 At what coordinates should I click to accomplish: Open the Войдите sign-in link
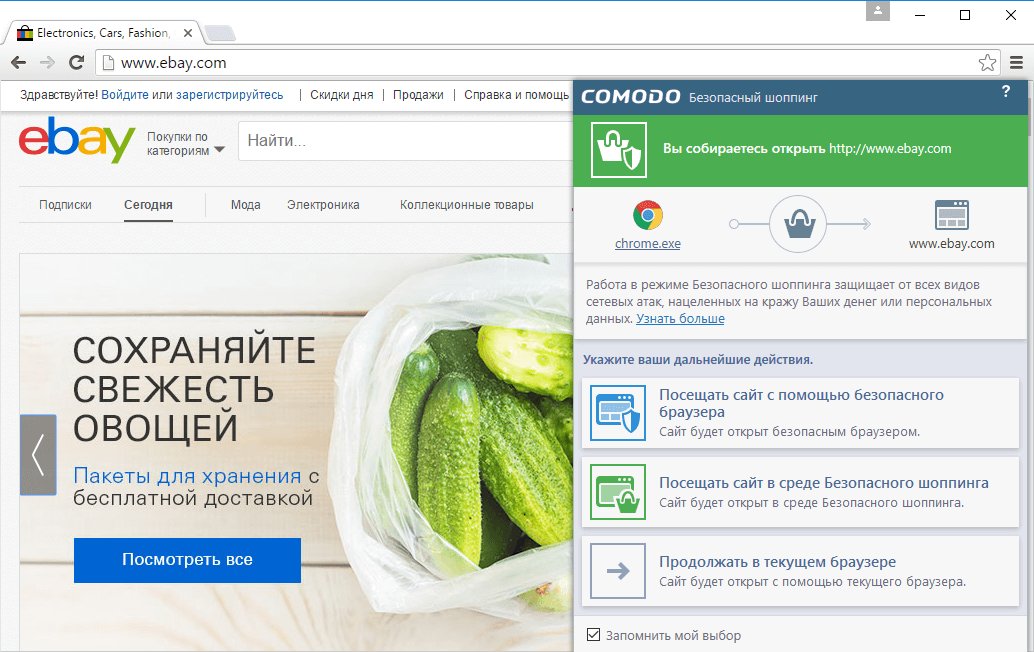[x=125, y=95]
